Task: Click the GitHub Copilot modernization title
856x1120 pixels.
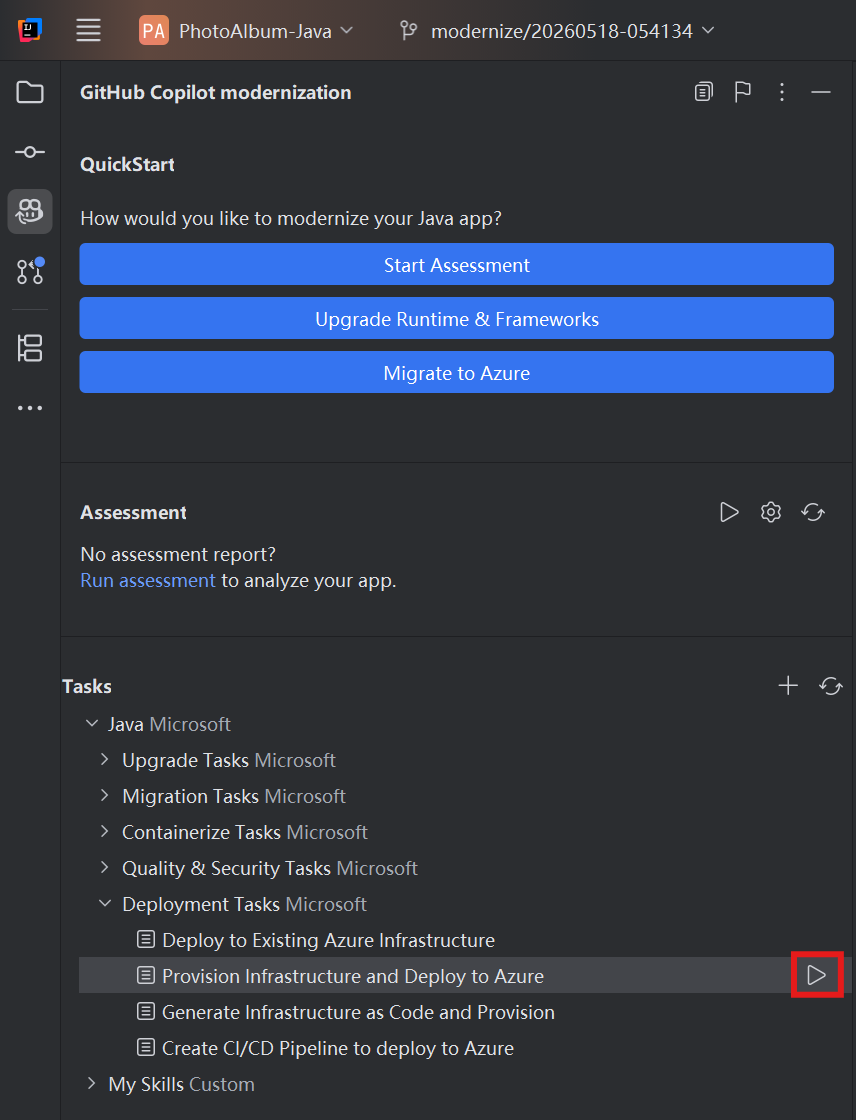Action: 215,92
